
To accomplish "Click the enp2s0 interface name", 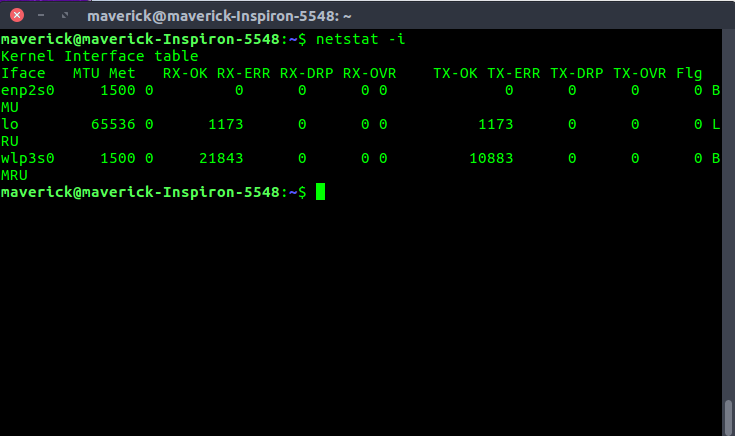I will [28, 91].
